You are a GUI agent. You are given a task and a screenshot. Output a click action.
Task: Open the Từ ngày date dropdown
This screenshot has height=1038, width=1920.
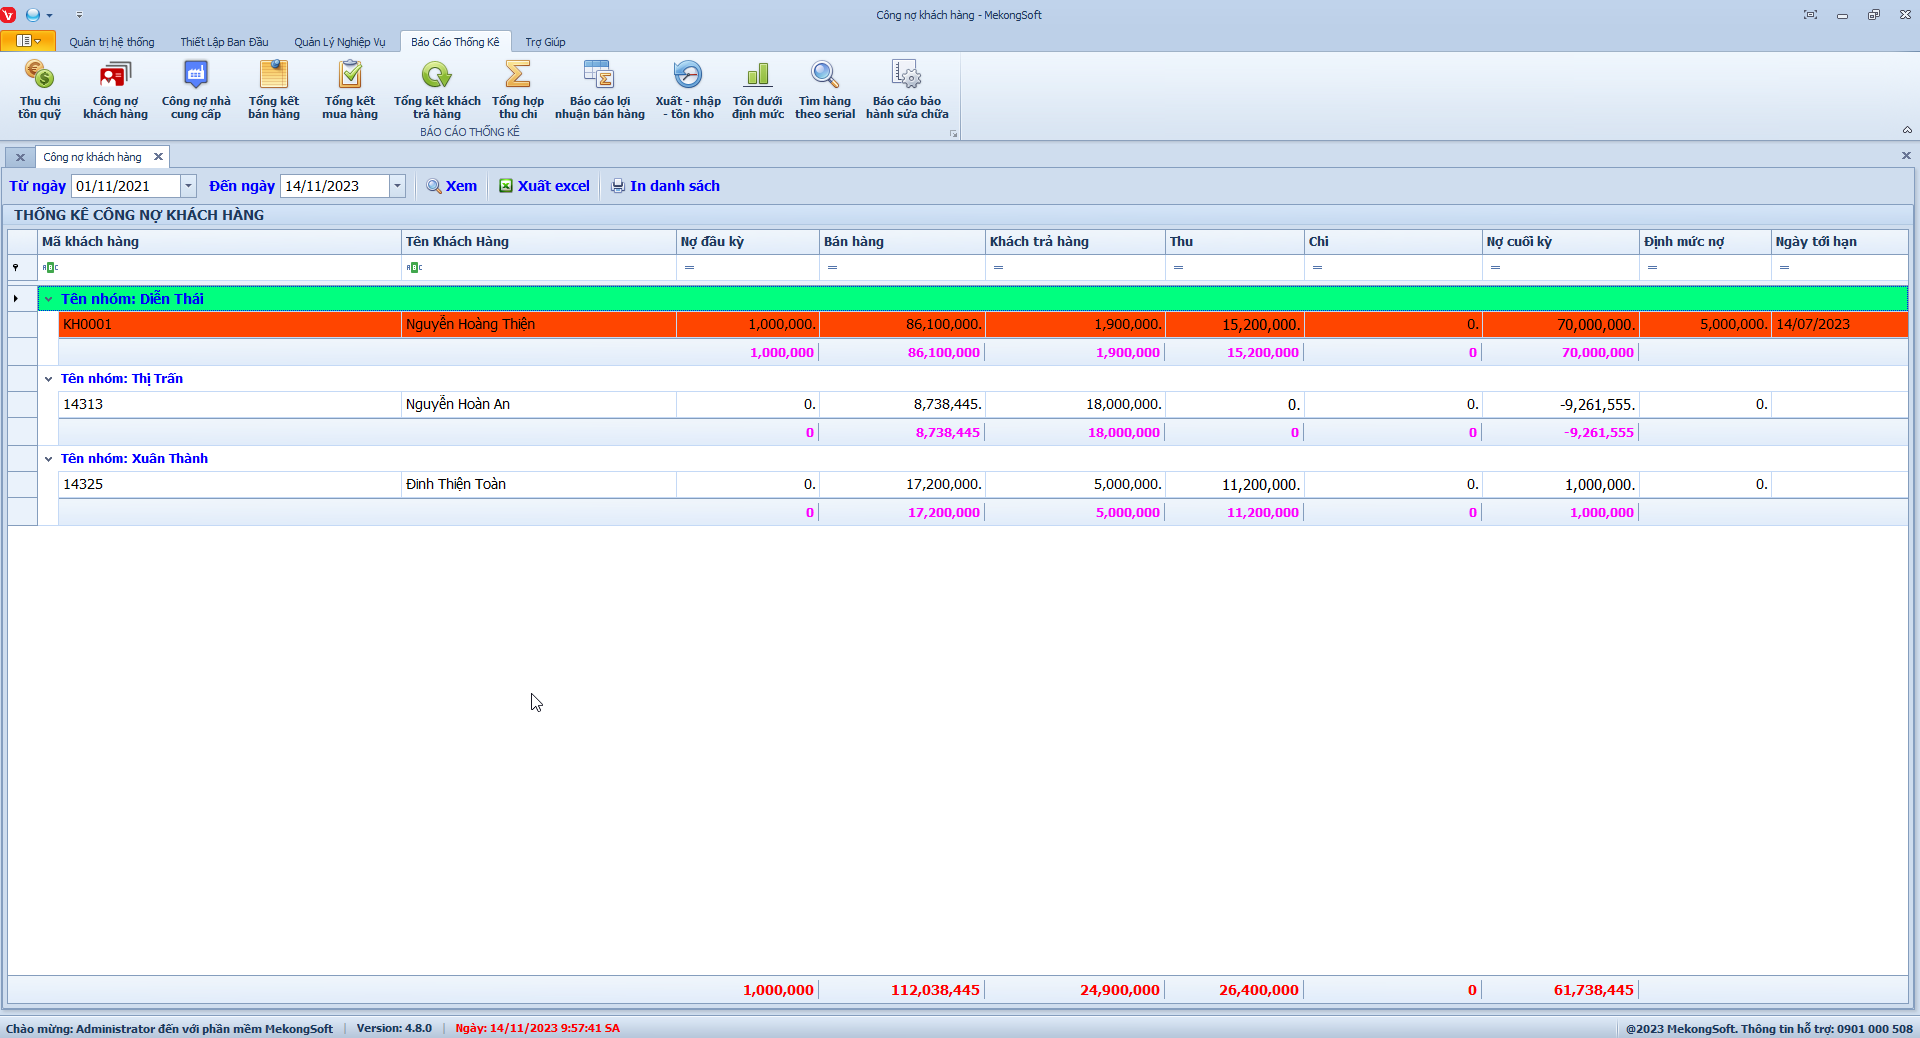[188, 186]
